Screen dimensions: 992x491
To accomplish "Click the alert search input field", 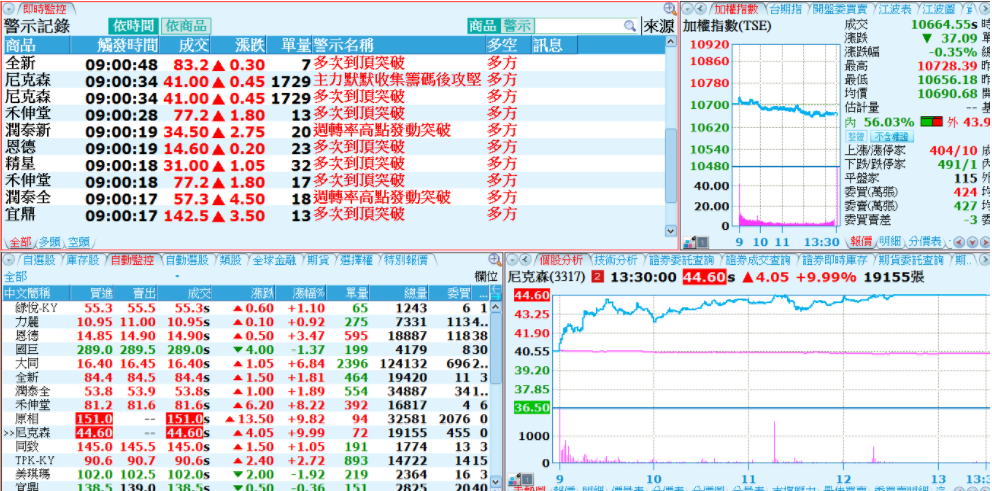I will (592, 26).
